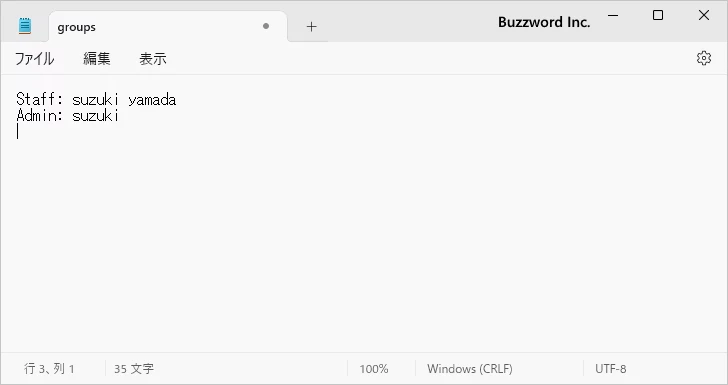Screen dimensions: 728x385
Task: Click the 35 文字 character count
Action: click(134, 369)
